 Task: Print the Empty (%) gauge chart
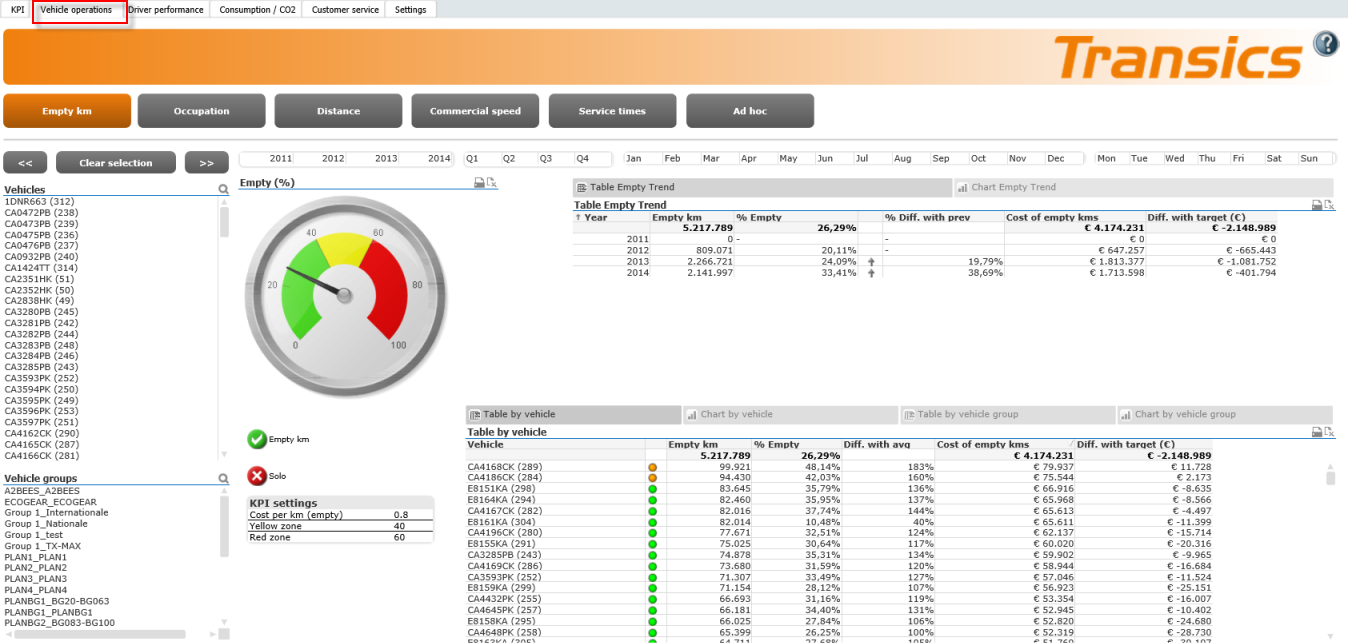coord(479,183)
